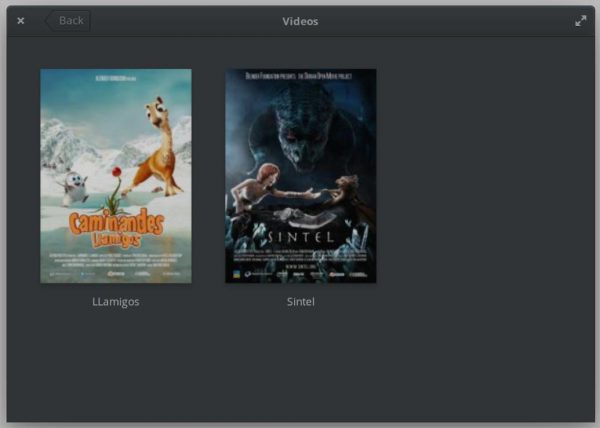Open the Sintel movie poster thumbnail
This screenshot has height=428, width=600.
click(301, 176)
